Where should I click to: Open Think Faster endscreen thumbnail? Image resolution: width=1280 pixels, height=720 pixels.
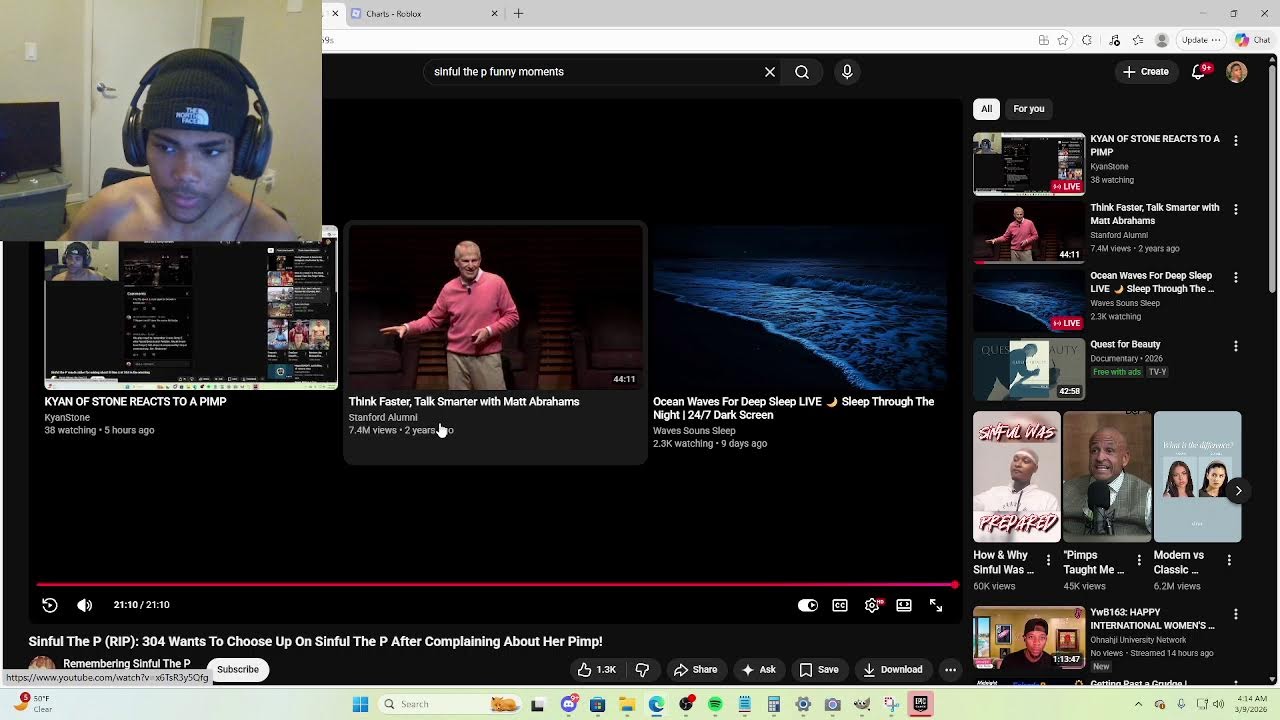495,308
